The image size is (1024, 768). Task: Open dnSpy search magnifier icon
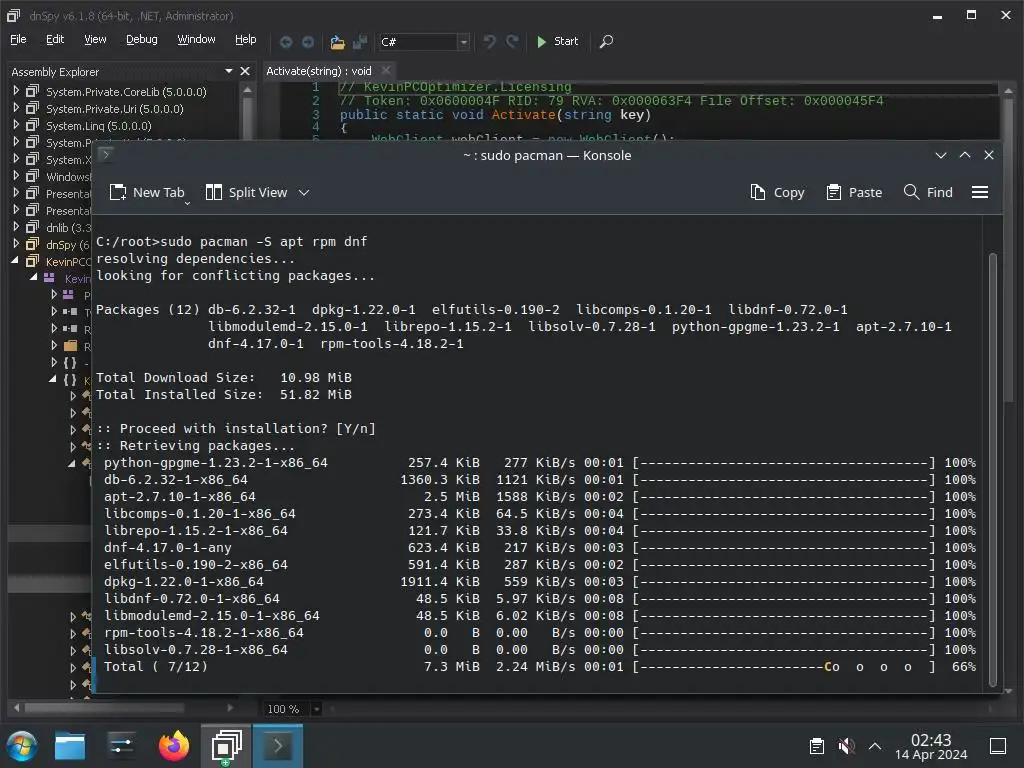[x=606, y=42]
